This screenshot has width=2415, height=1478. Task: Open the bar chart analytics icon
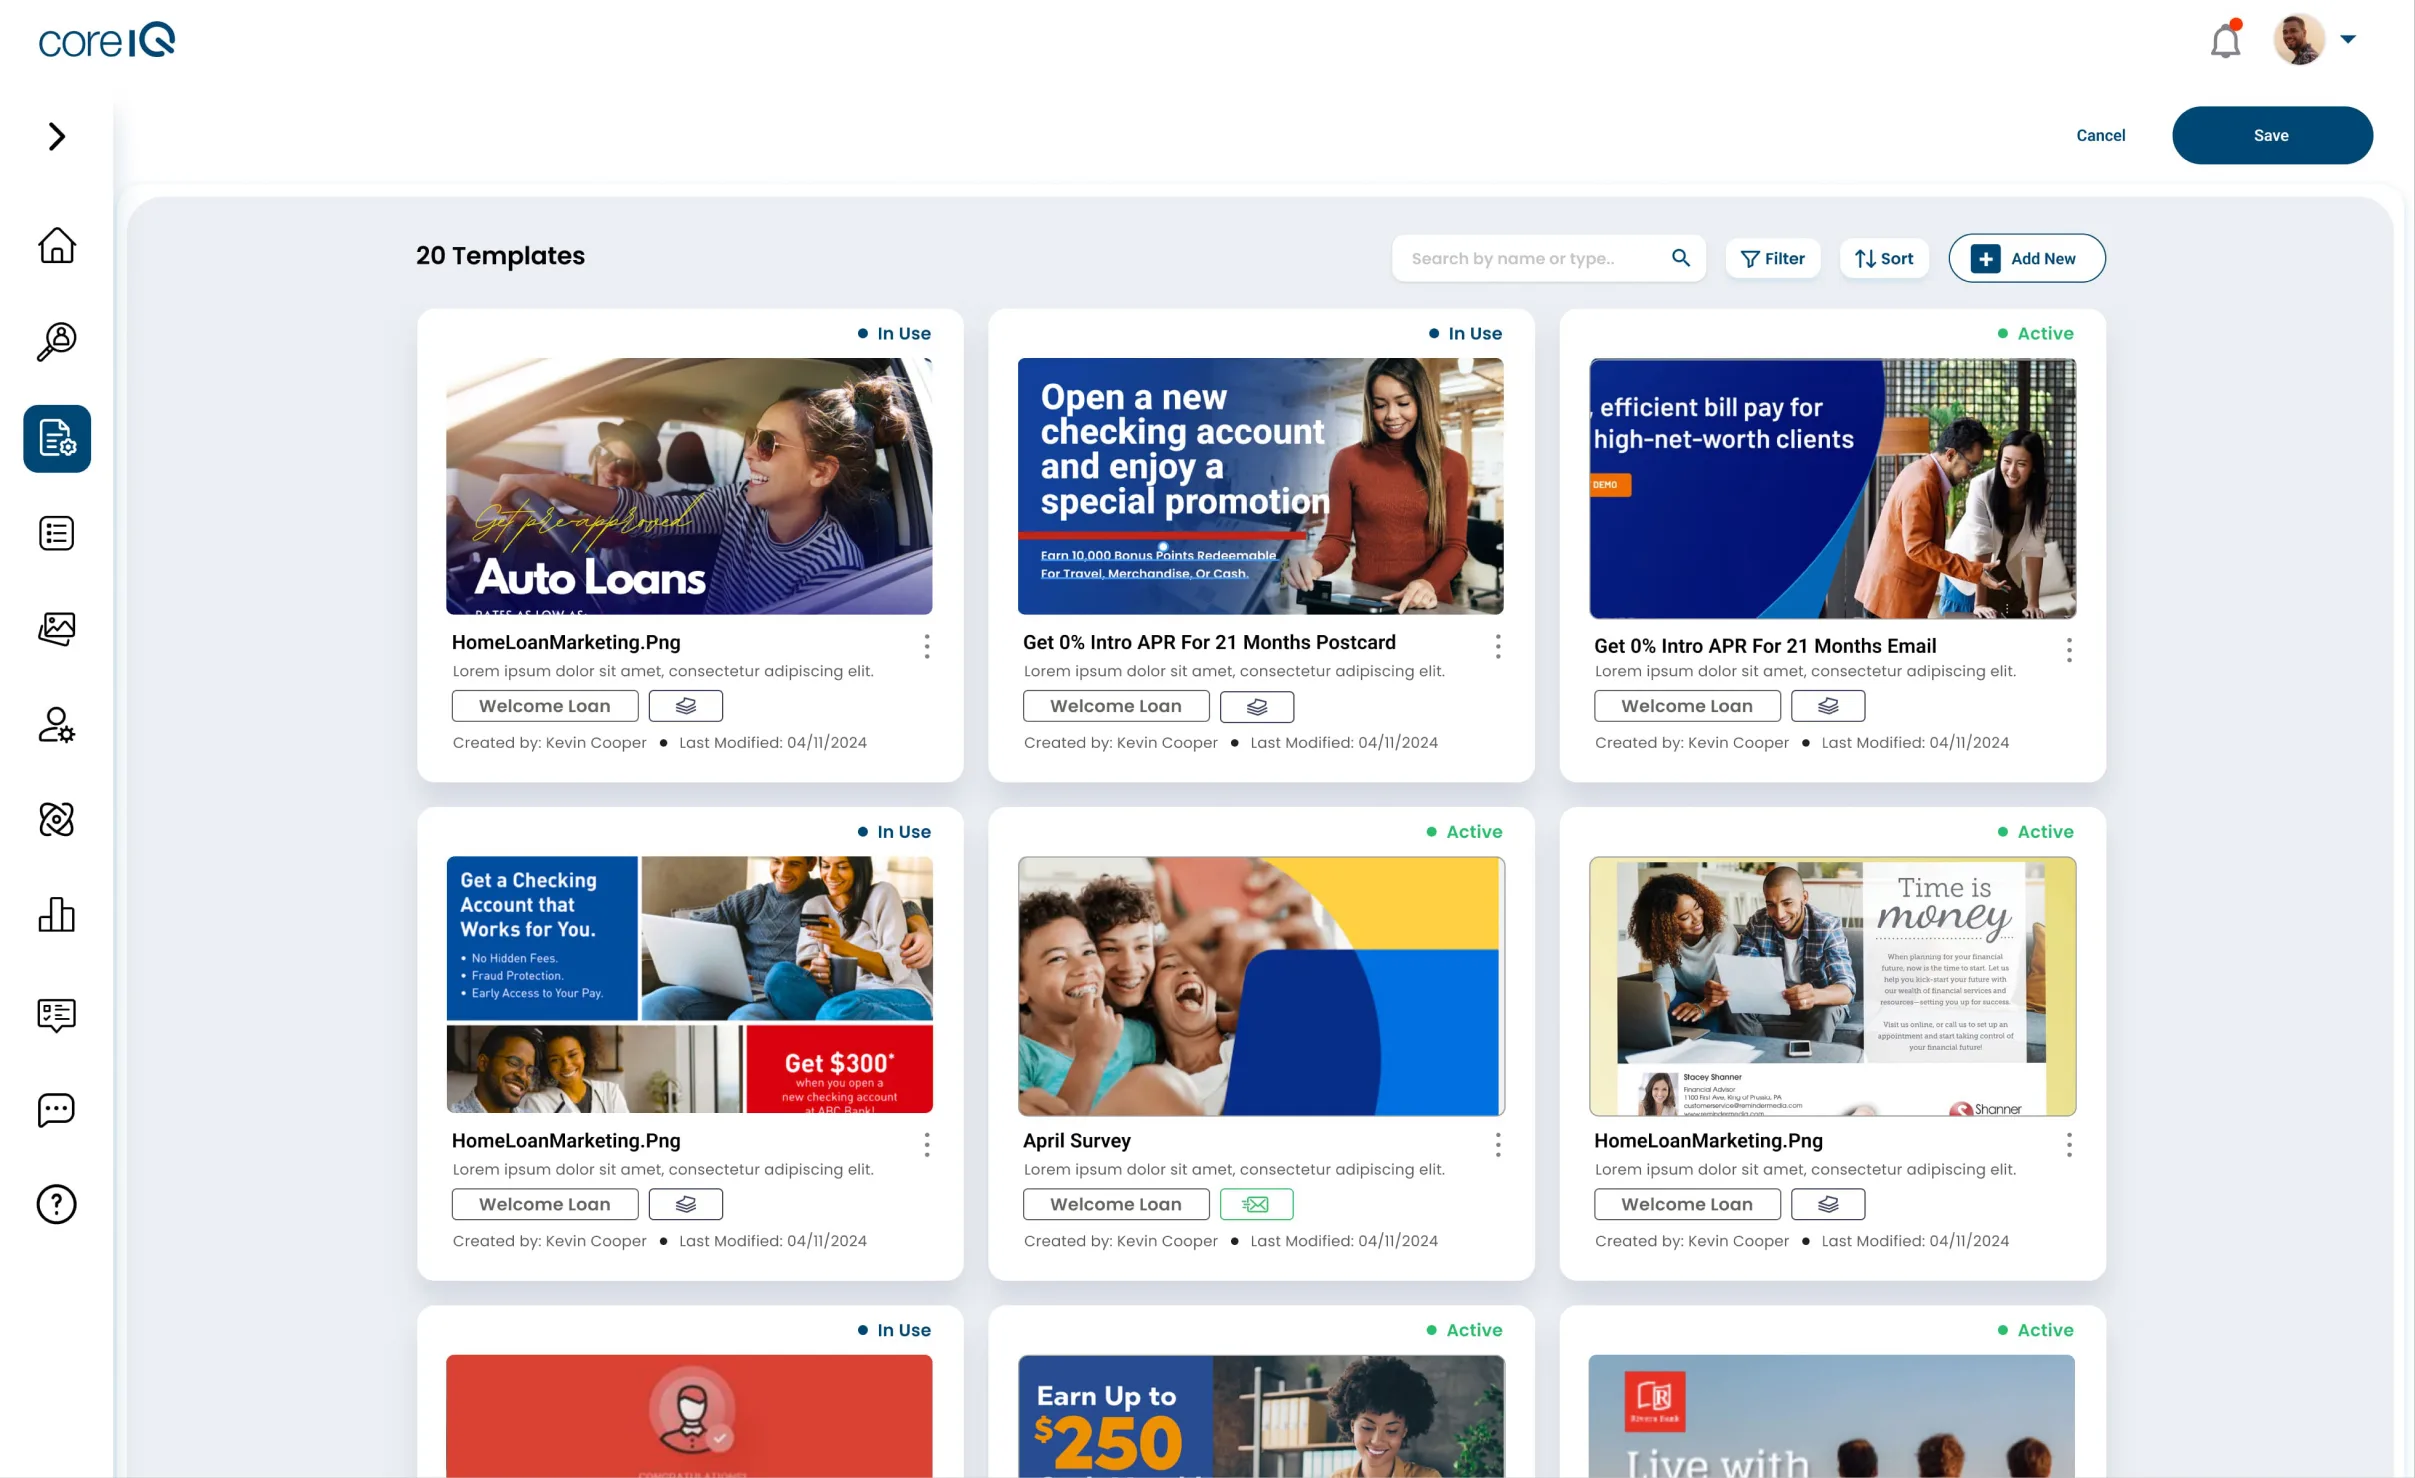tap(57, 914)
